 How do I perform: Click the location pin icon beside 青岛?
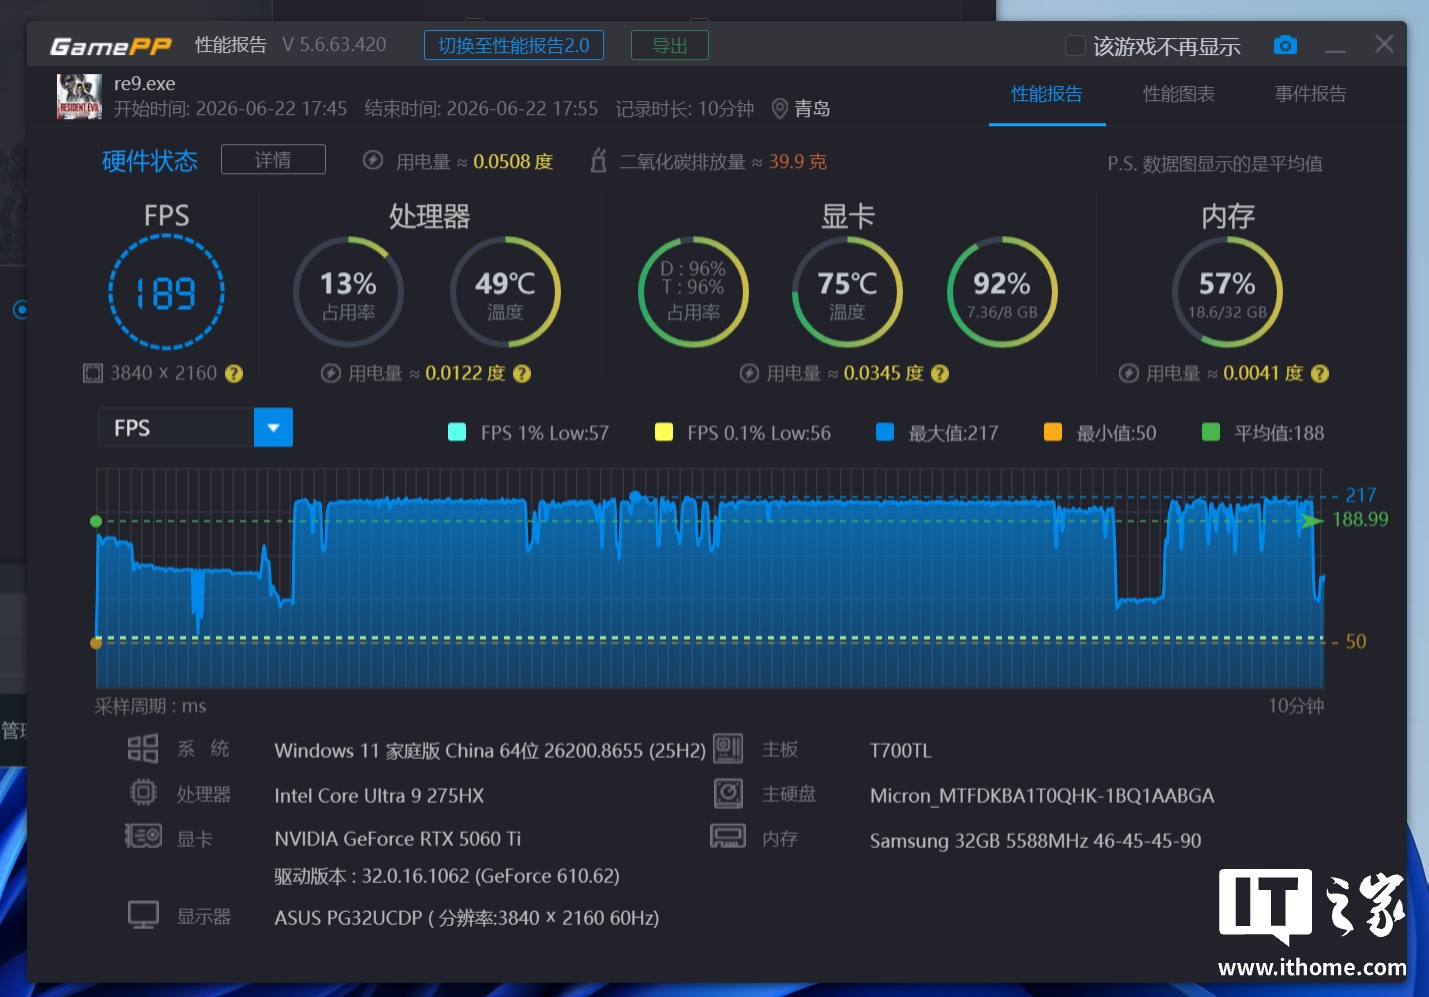click(x=780, y=108)
